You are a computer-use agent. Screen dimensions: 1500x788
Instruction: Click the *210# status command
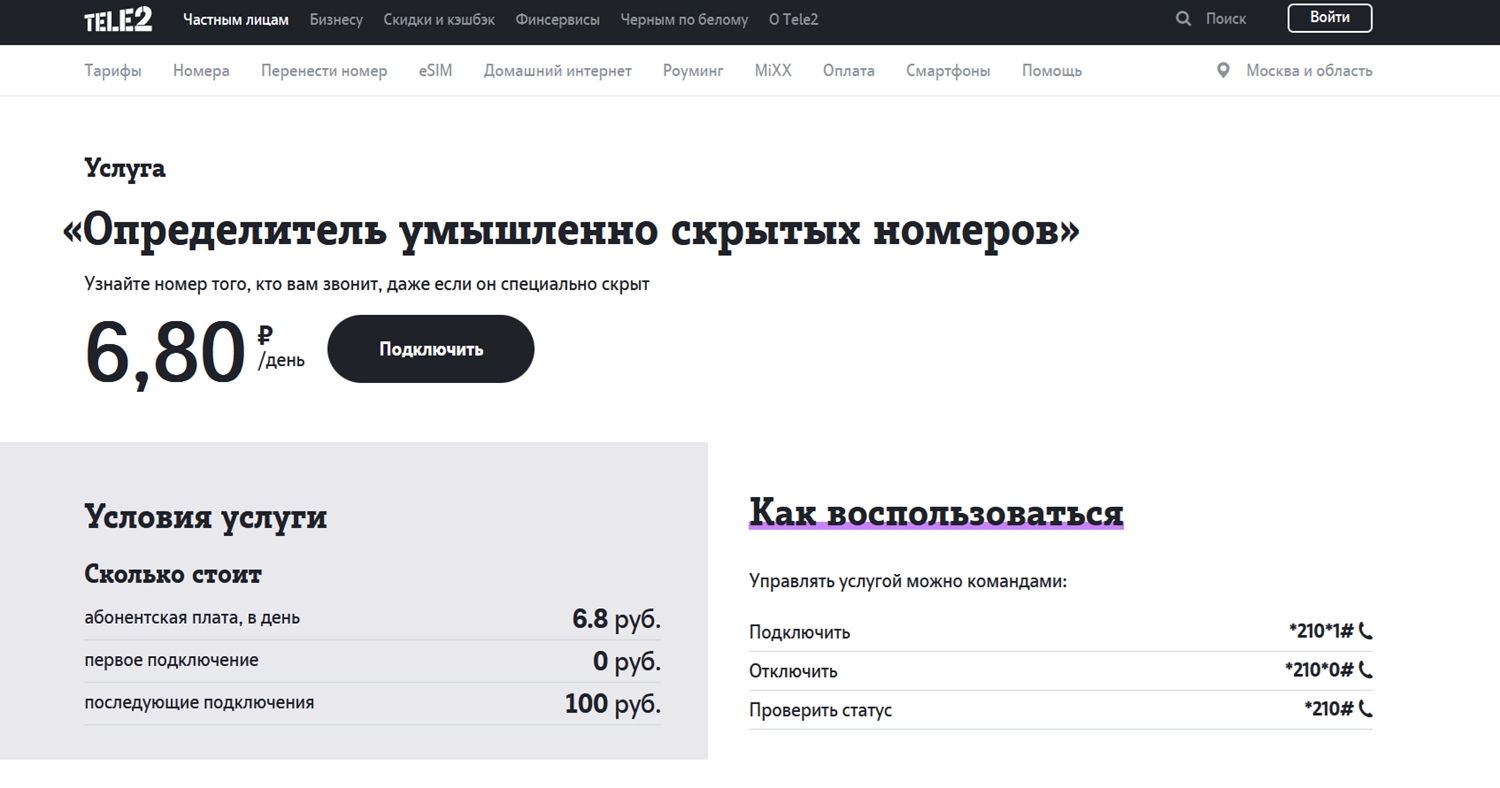point(1329,710)
